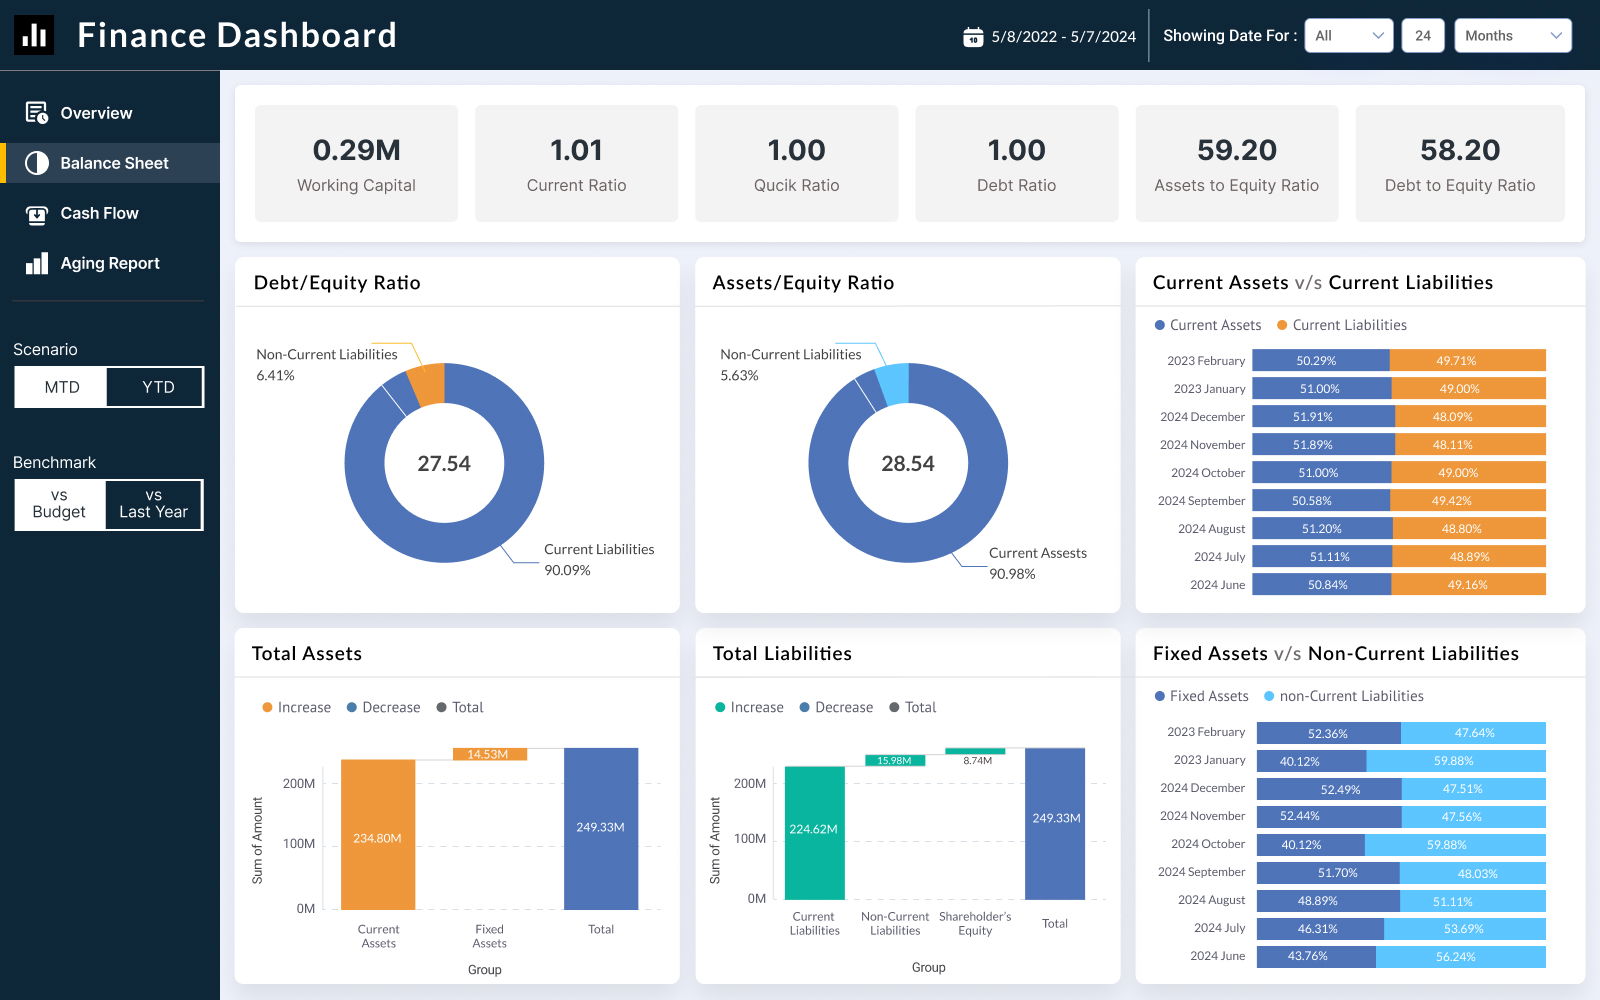Screen dimensions: 1600x1000
Task: Go to the Aging Report page
Action: [x=109, y=263]
